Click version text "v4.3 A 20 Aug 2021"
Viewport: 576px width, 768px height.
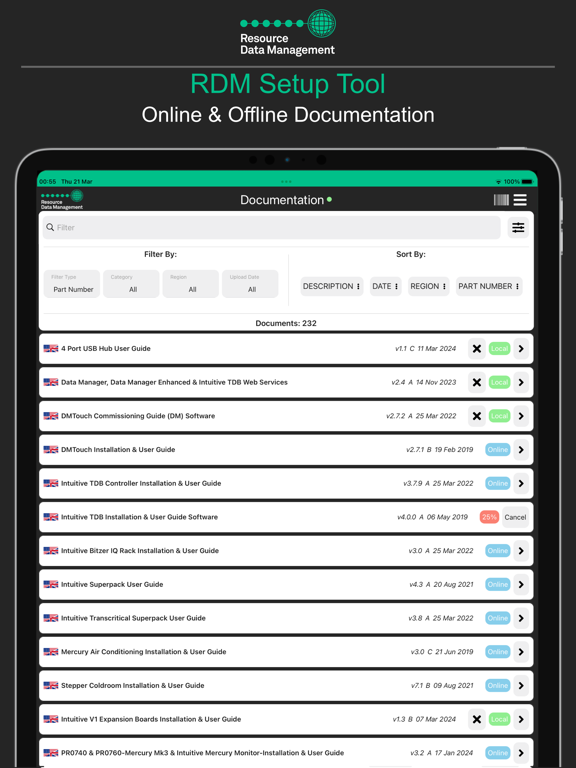click(x=441, y=584)
